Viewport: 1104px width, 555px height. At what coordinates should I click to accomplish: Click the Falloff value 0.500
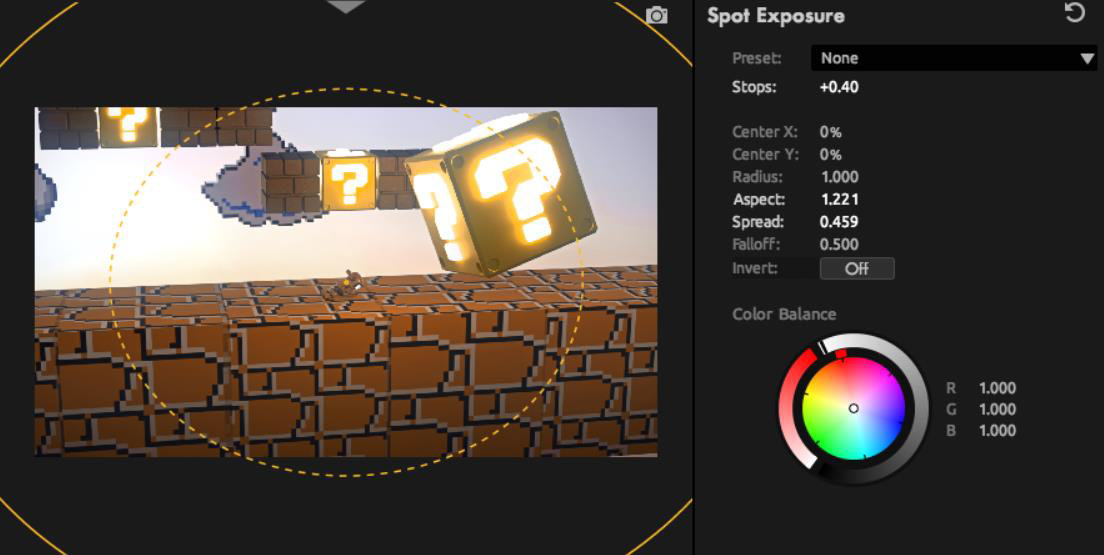pyautogui.click(x=839, y=244)
